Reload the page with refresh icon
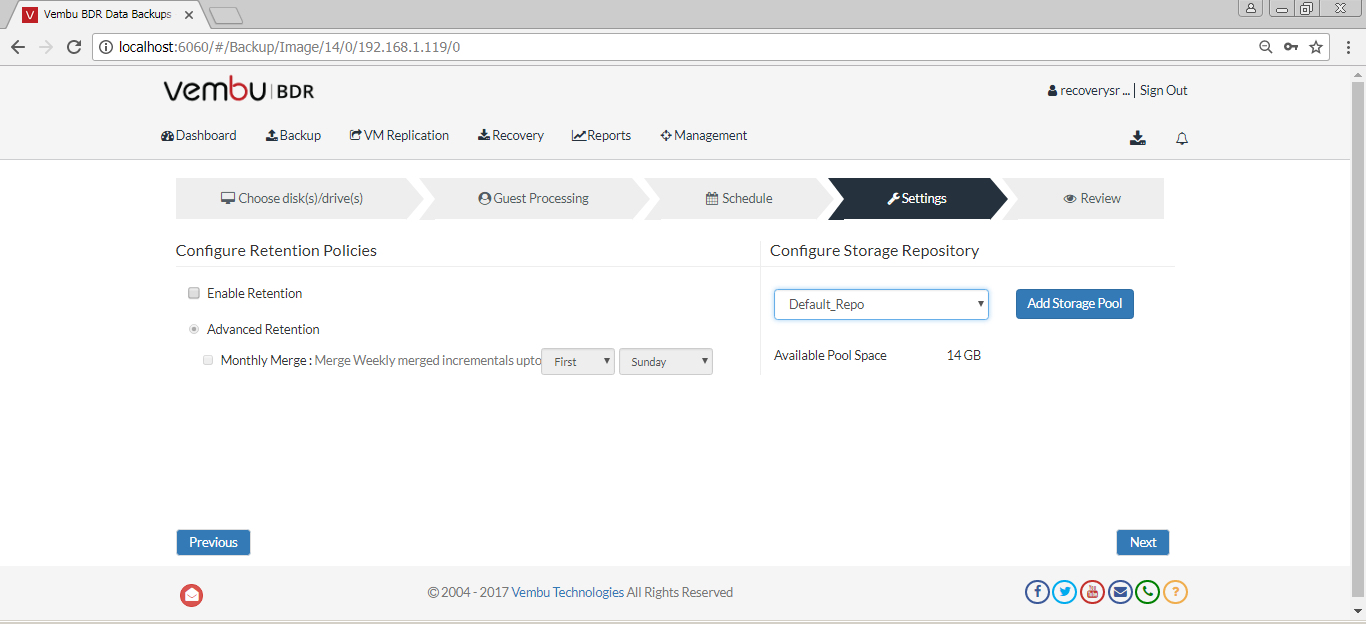The width and height of the screenshot is (1366, 624). (74, 47)
